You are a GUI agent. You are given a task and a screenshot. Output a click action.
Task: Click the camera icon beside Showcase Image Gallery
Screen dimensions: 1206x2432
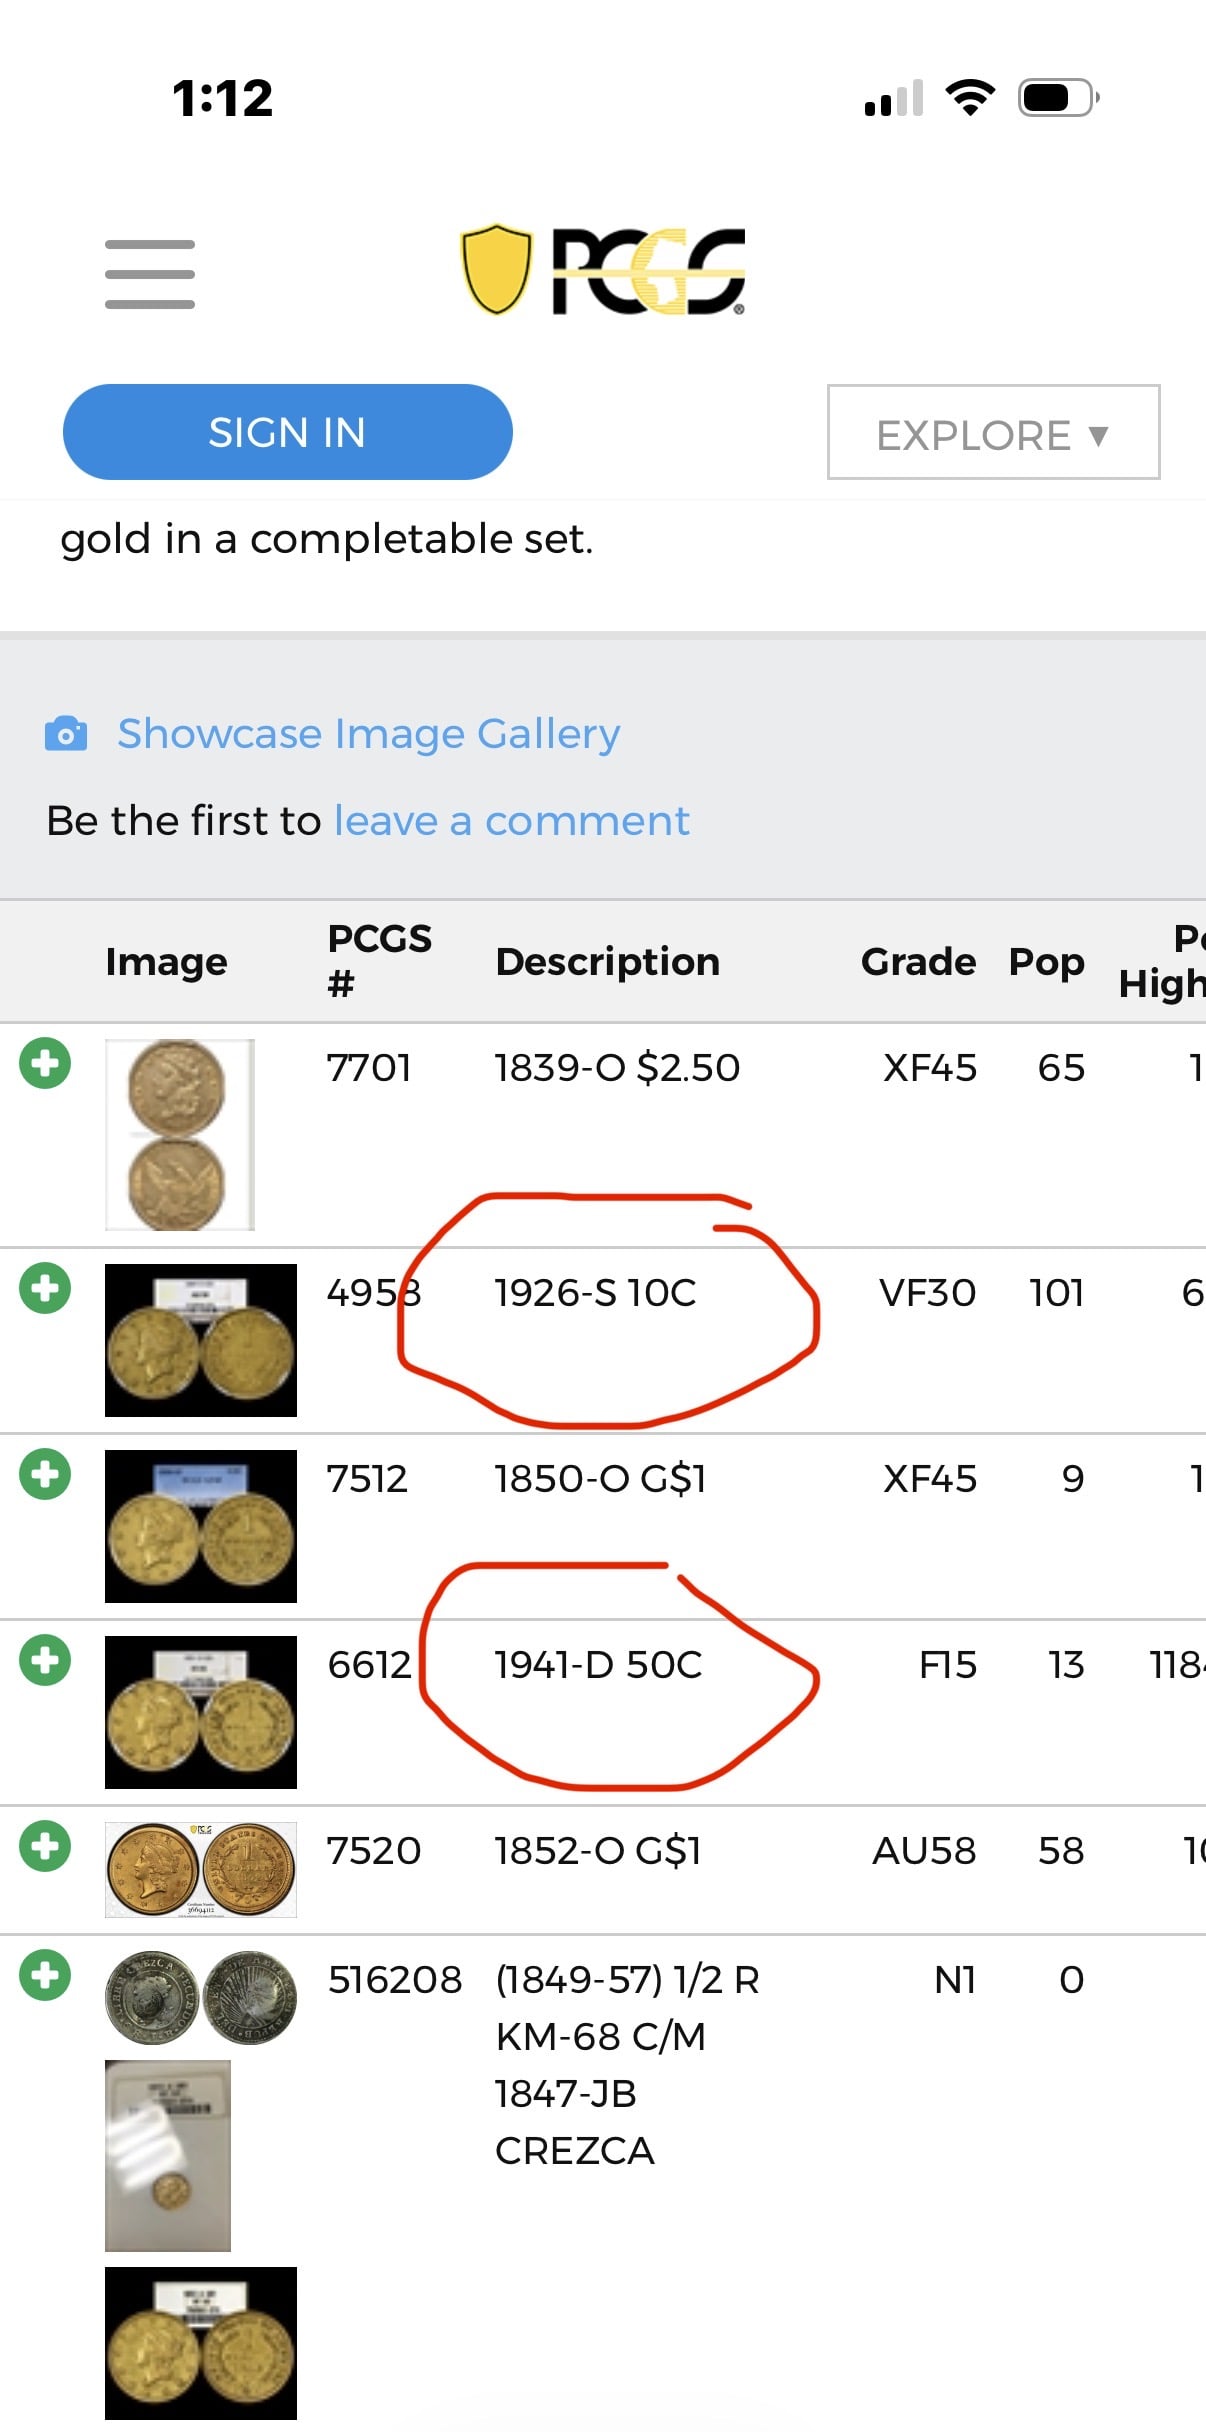point(66,734)
